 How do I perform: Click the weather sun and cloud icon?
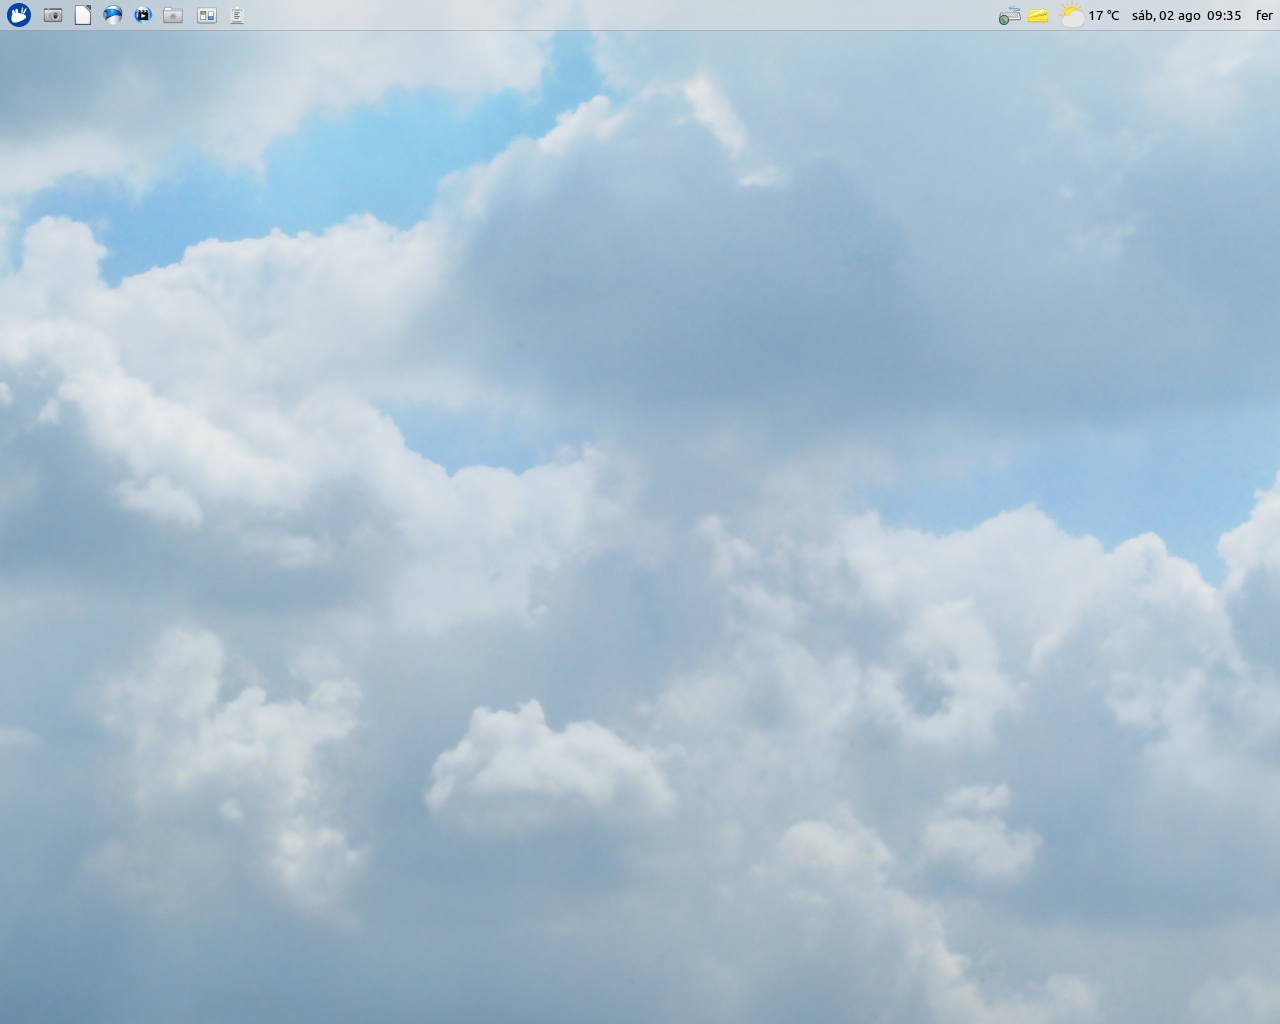[x=1072, y=15]
